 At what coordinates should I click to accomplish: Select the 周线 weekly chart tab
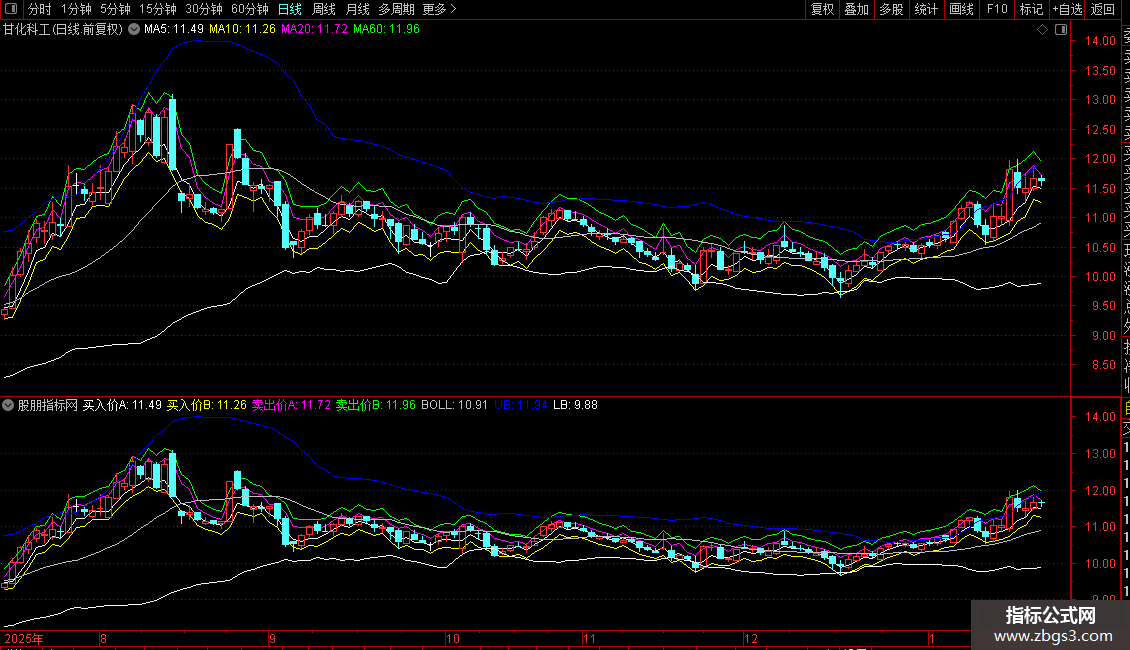(x=324, y=9)
